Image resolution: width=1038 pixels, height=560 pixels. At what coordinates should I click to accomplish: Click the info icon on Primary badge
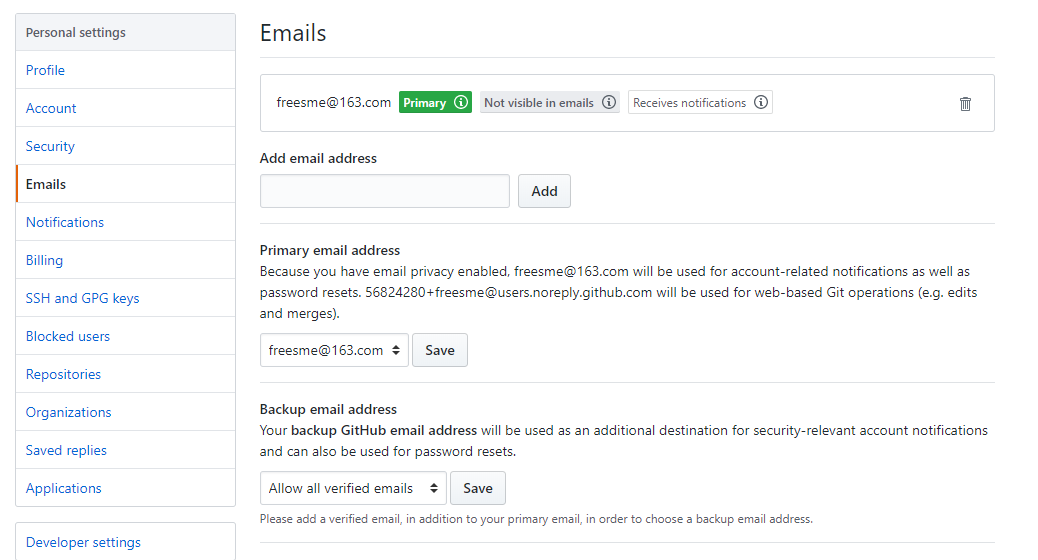click(461, 102)
